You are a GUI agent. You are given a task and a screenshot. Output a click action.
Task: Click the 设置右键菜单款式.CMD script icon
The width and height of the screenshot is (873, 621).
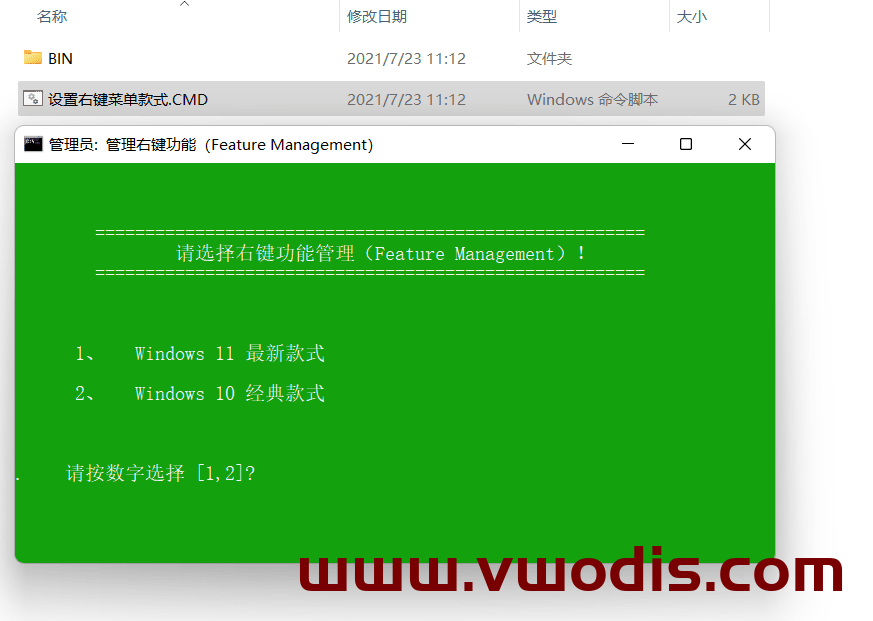(32, 99)
